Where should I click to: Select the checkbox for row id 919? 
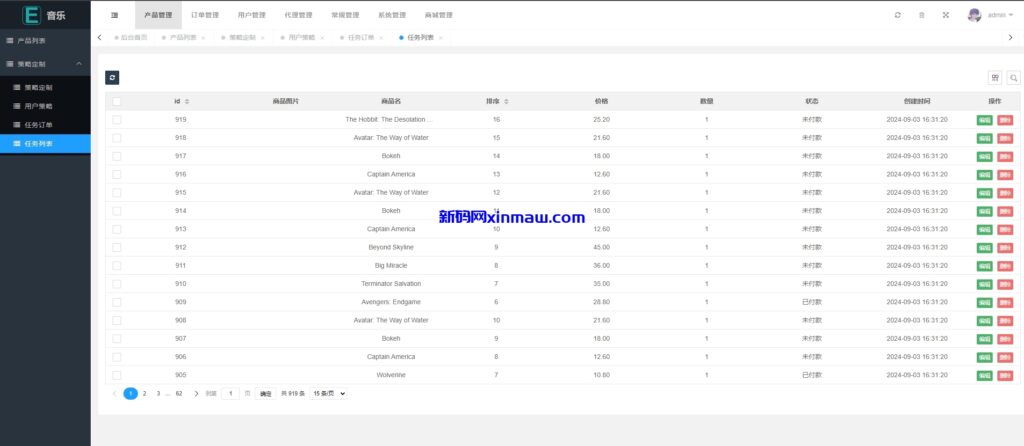[x=117, y=119]
